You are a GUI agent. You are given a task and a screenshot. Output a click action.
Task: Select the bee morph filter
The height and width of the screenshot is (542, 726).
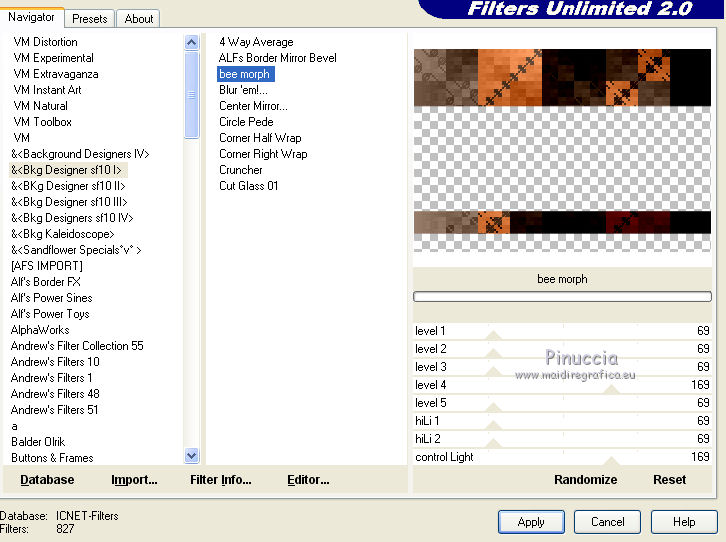coord(245,74)
